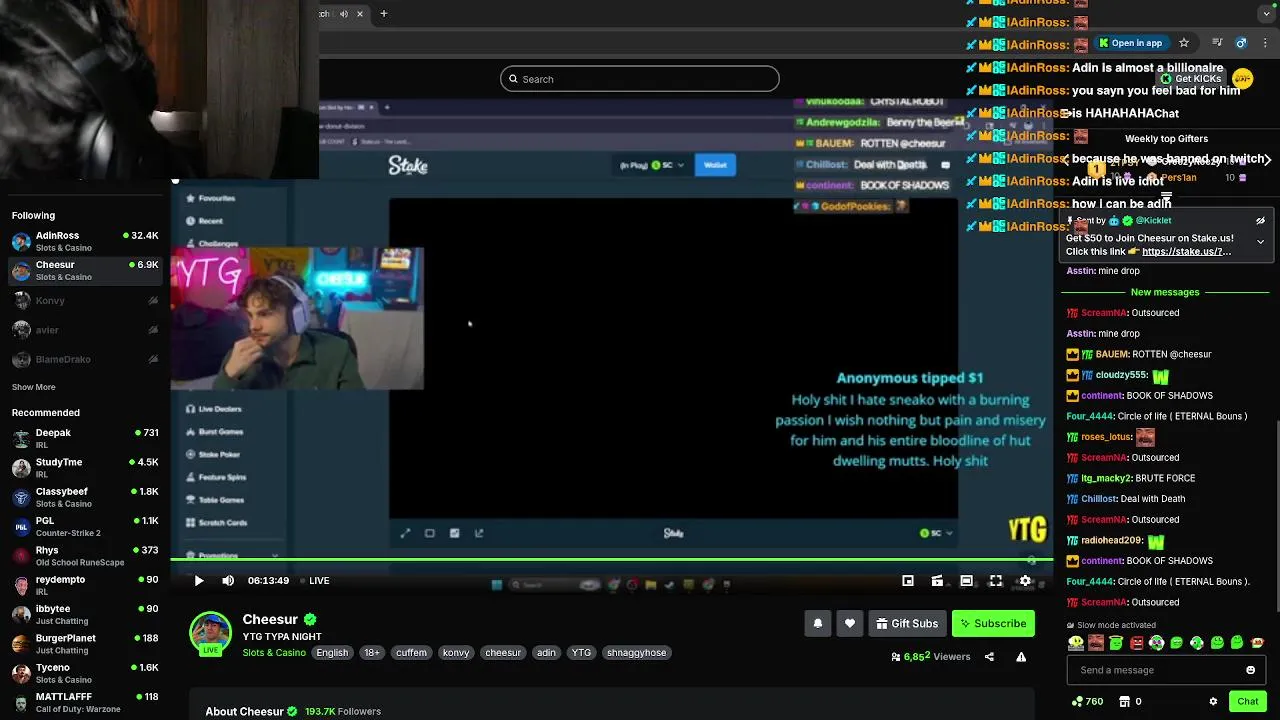
Task: Click the red angry emote
Action: pos(1136,643)
